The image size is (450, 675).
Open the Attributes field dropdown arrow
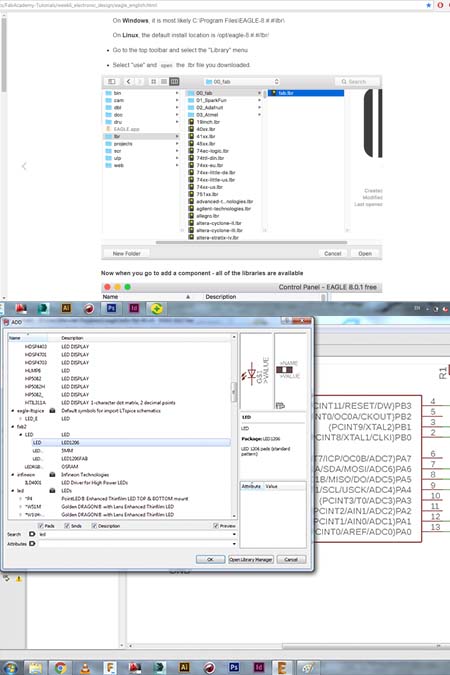[x=234, y=544]
